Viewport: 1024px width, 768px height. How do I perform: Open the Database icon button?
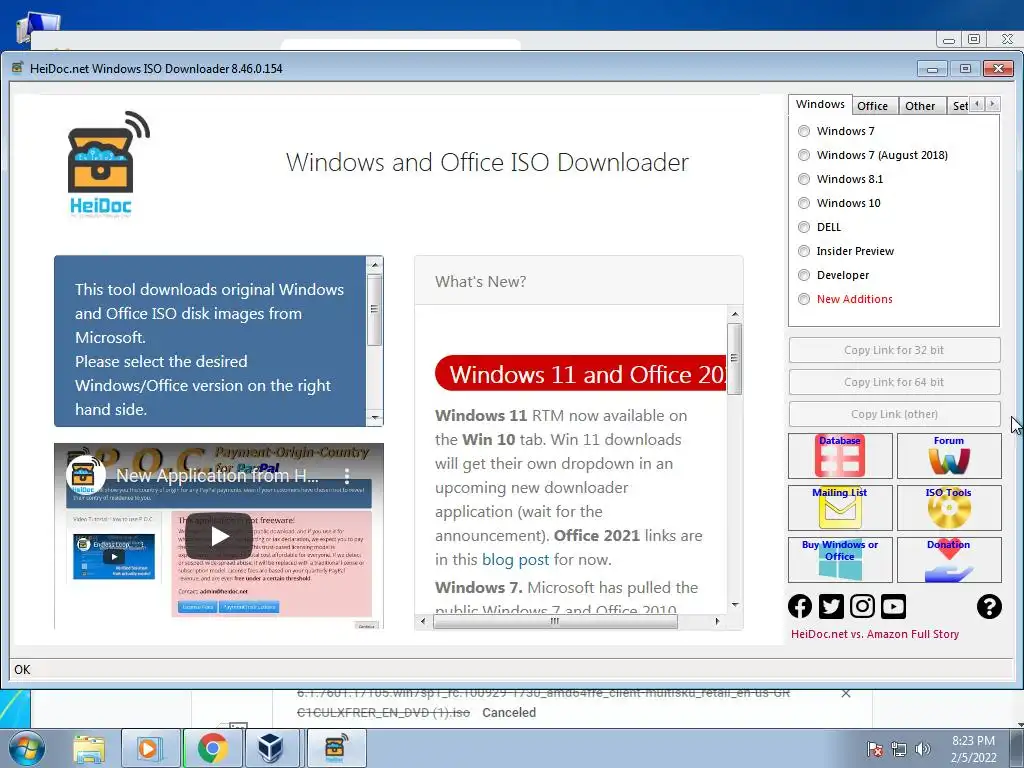tap(840, 456)
